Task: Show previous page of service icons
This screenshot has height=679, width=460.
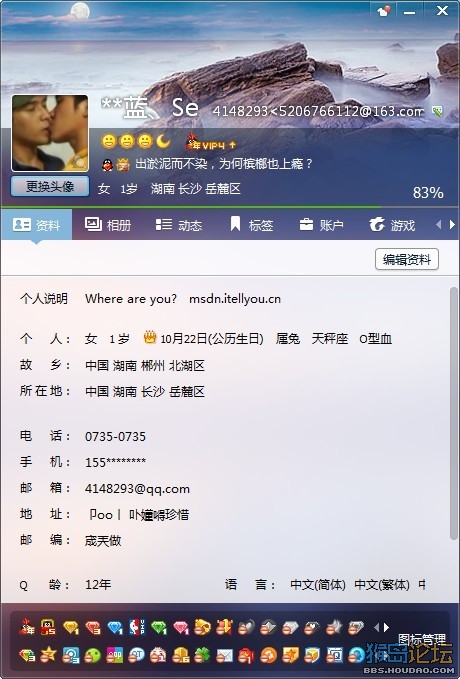Action: [x=376, y=627]
